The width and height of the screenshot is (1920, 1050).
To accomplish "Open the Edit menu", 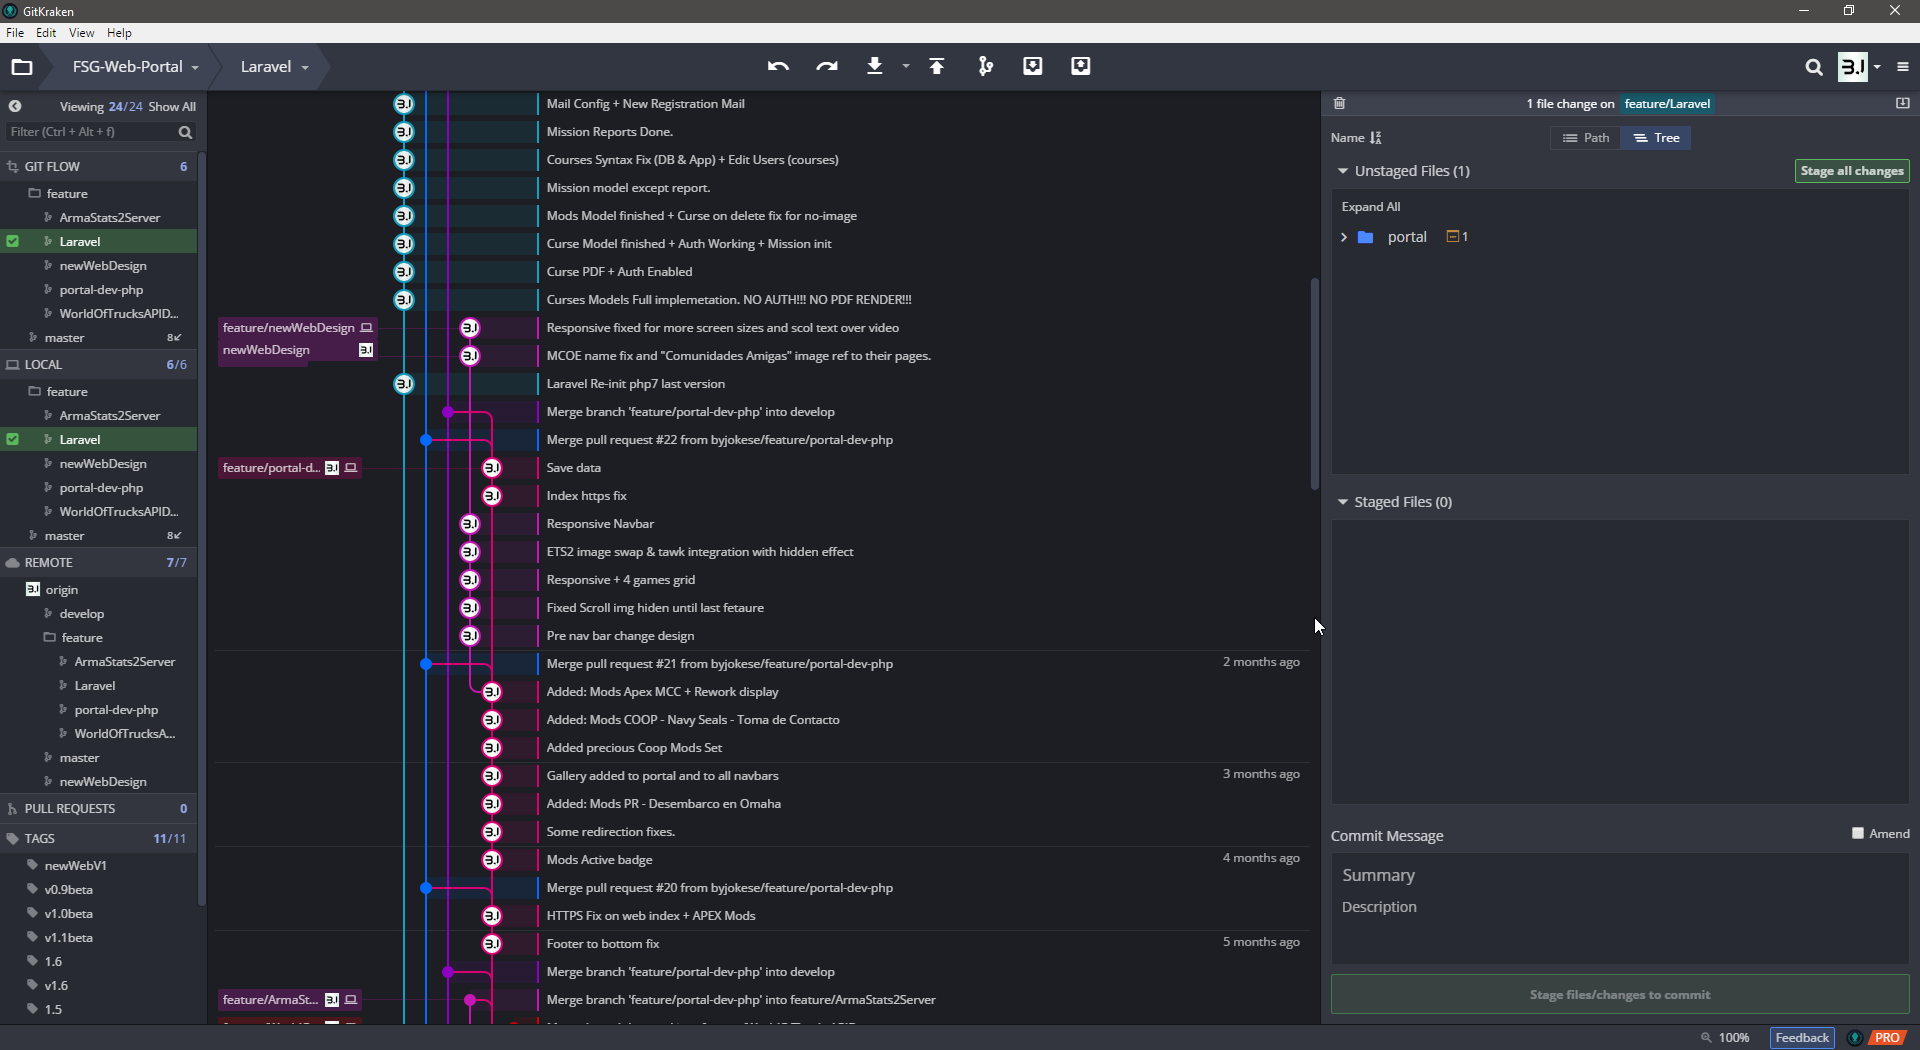I will coord(46,33).
